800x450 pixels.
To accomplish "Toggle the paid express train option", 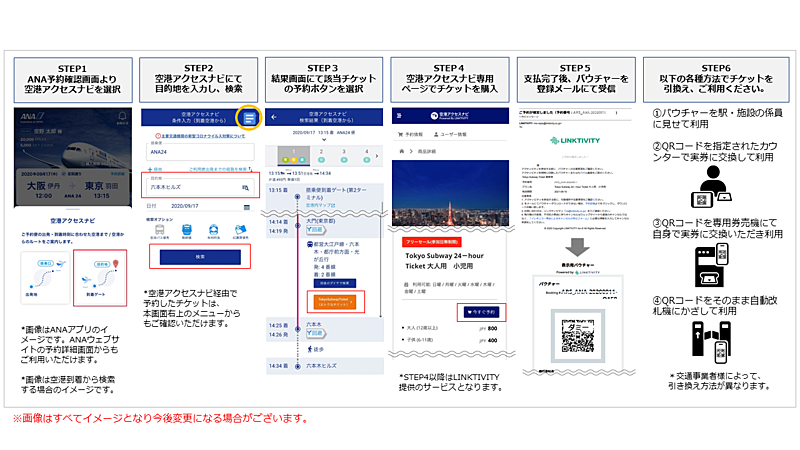I will pos(213,231).
